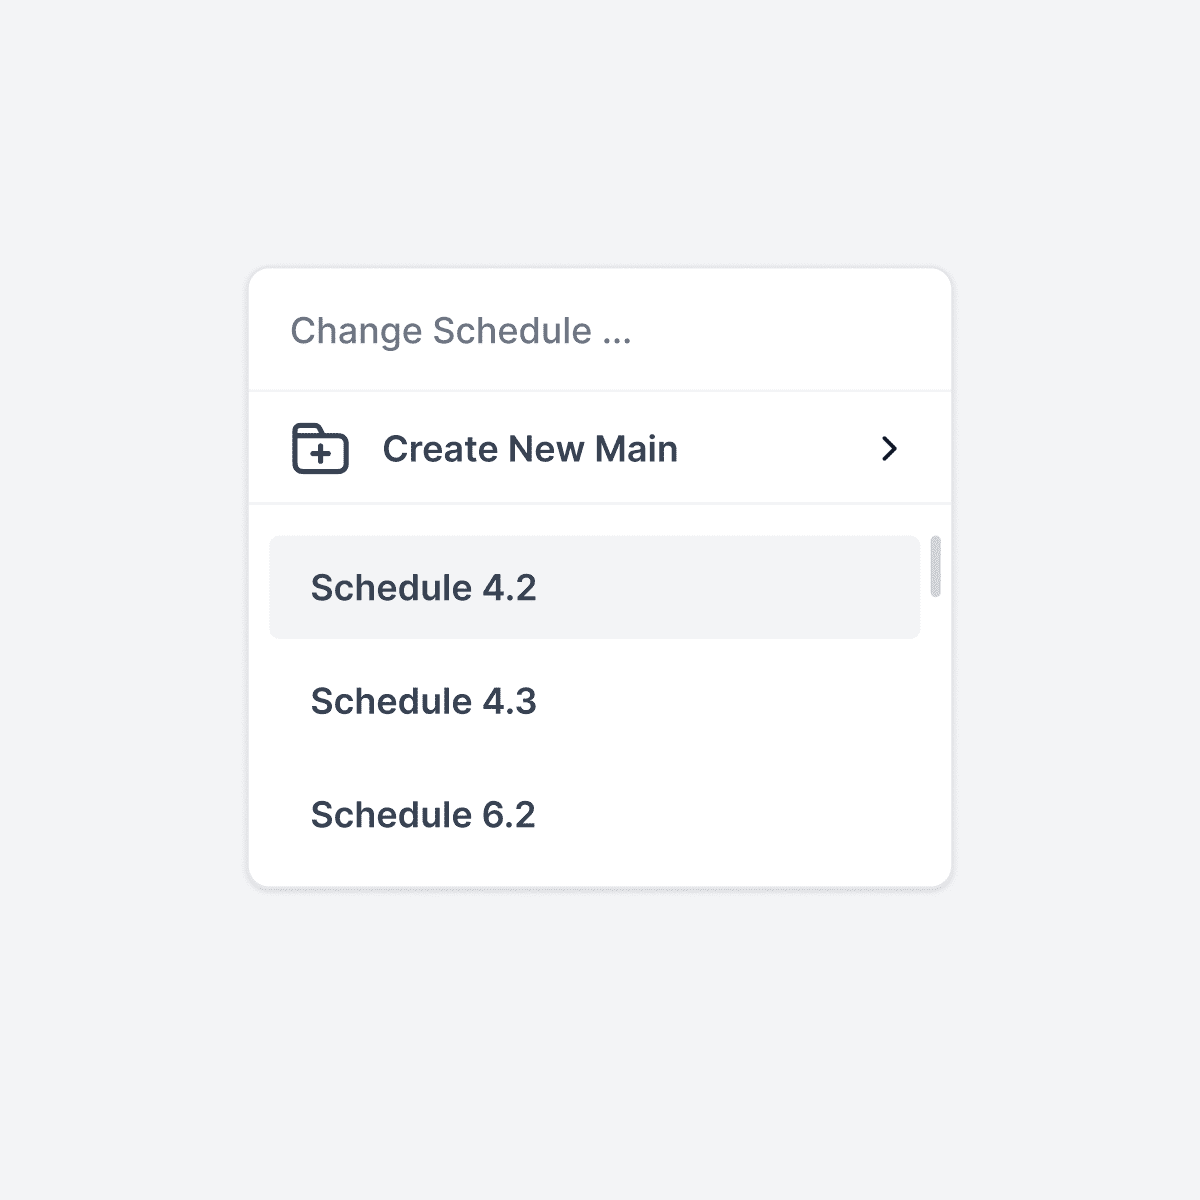This screenshot has height=1200, width=1200.
Task: Expand the Create New Main submenu arrow
Action: [889, 449]
